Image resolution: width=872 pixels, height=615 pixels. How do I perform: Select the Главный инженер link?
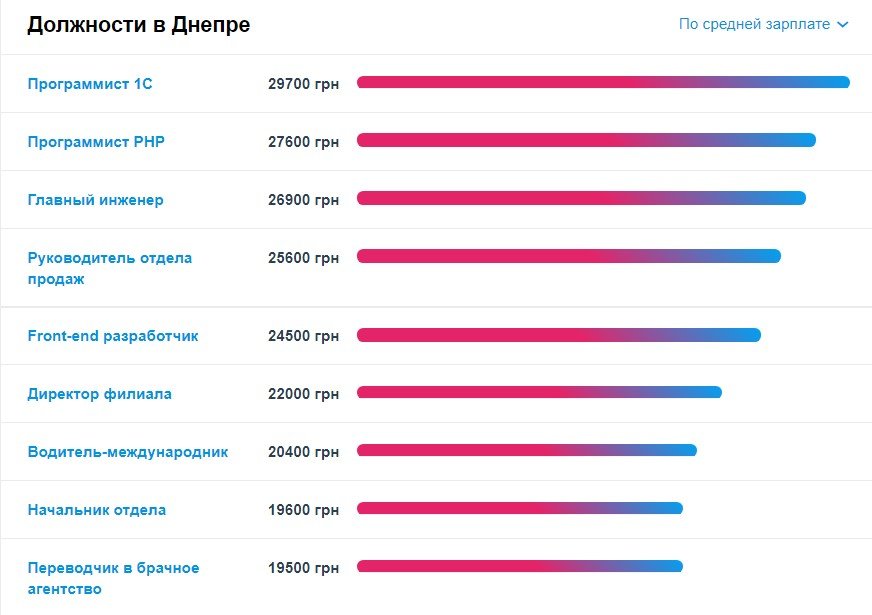[95, 200]
